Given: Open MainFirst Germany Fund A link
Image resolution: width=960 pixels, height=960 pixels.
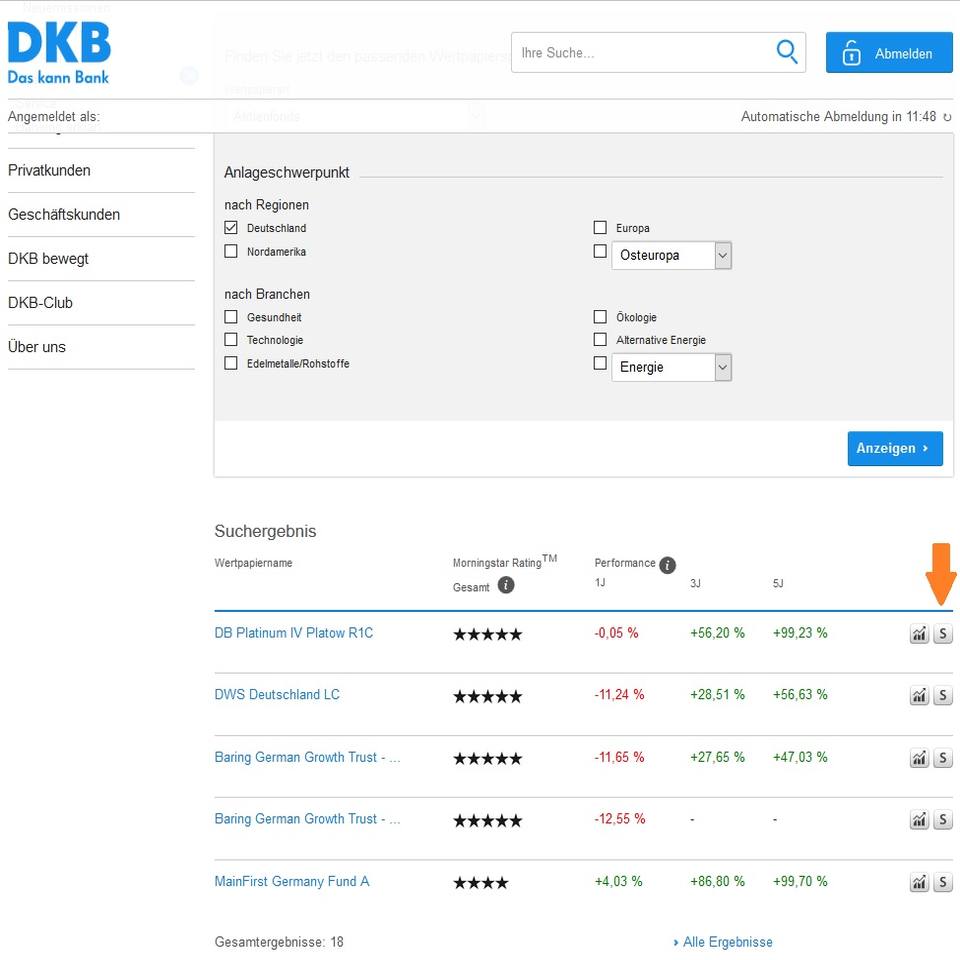Looking at the screenshot, I should pyautogui.click(x=291, y=882).
